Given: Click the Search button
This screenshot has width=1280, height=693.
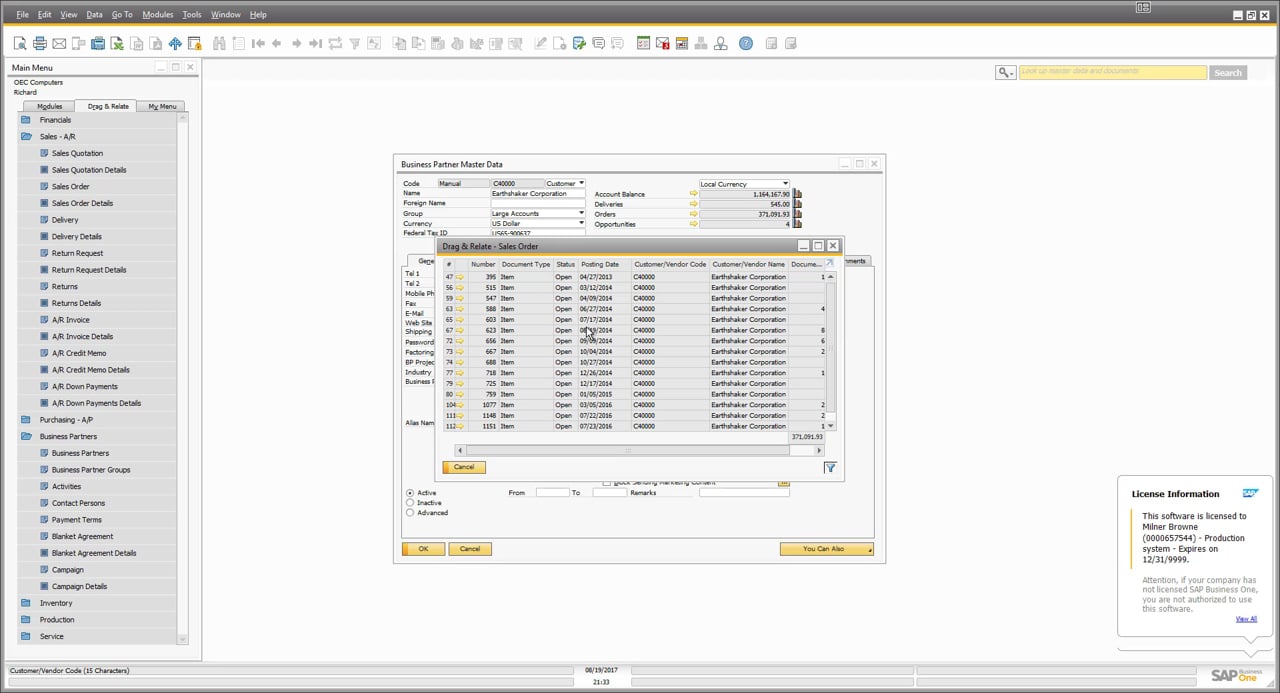Looking at the screenshot, I should click(1228, 72).
